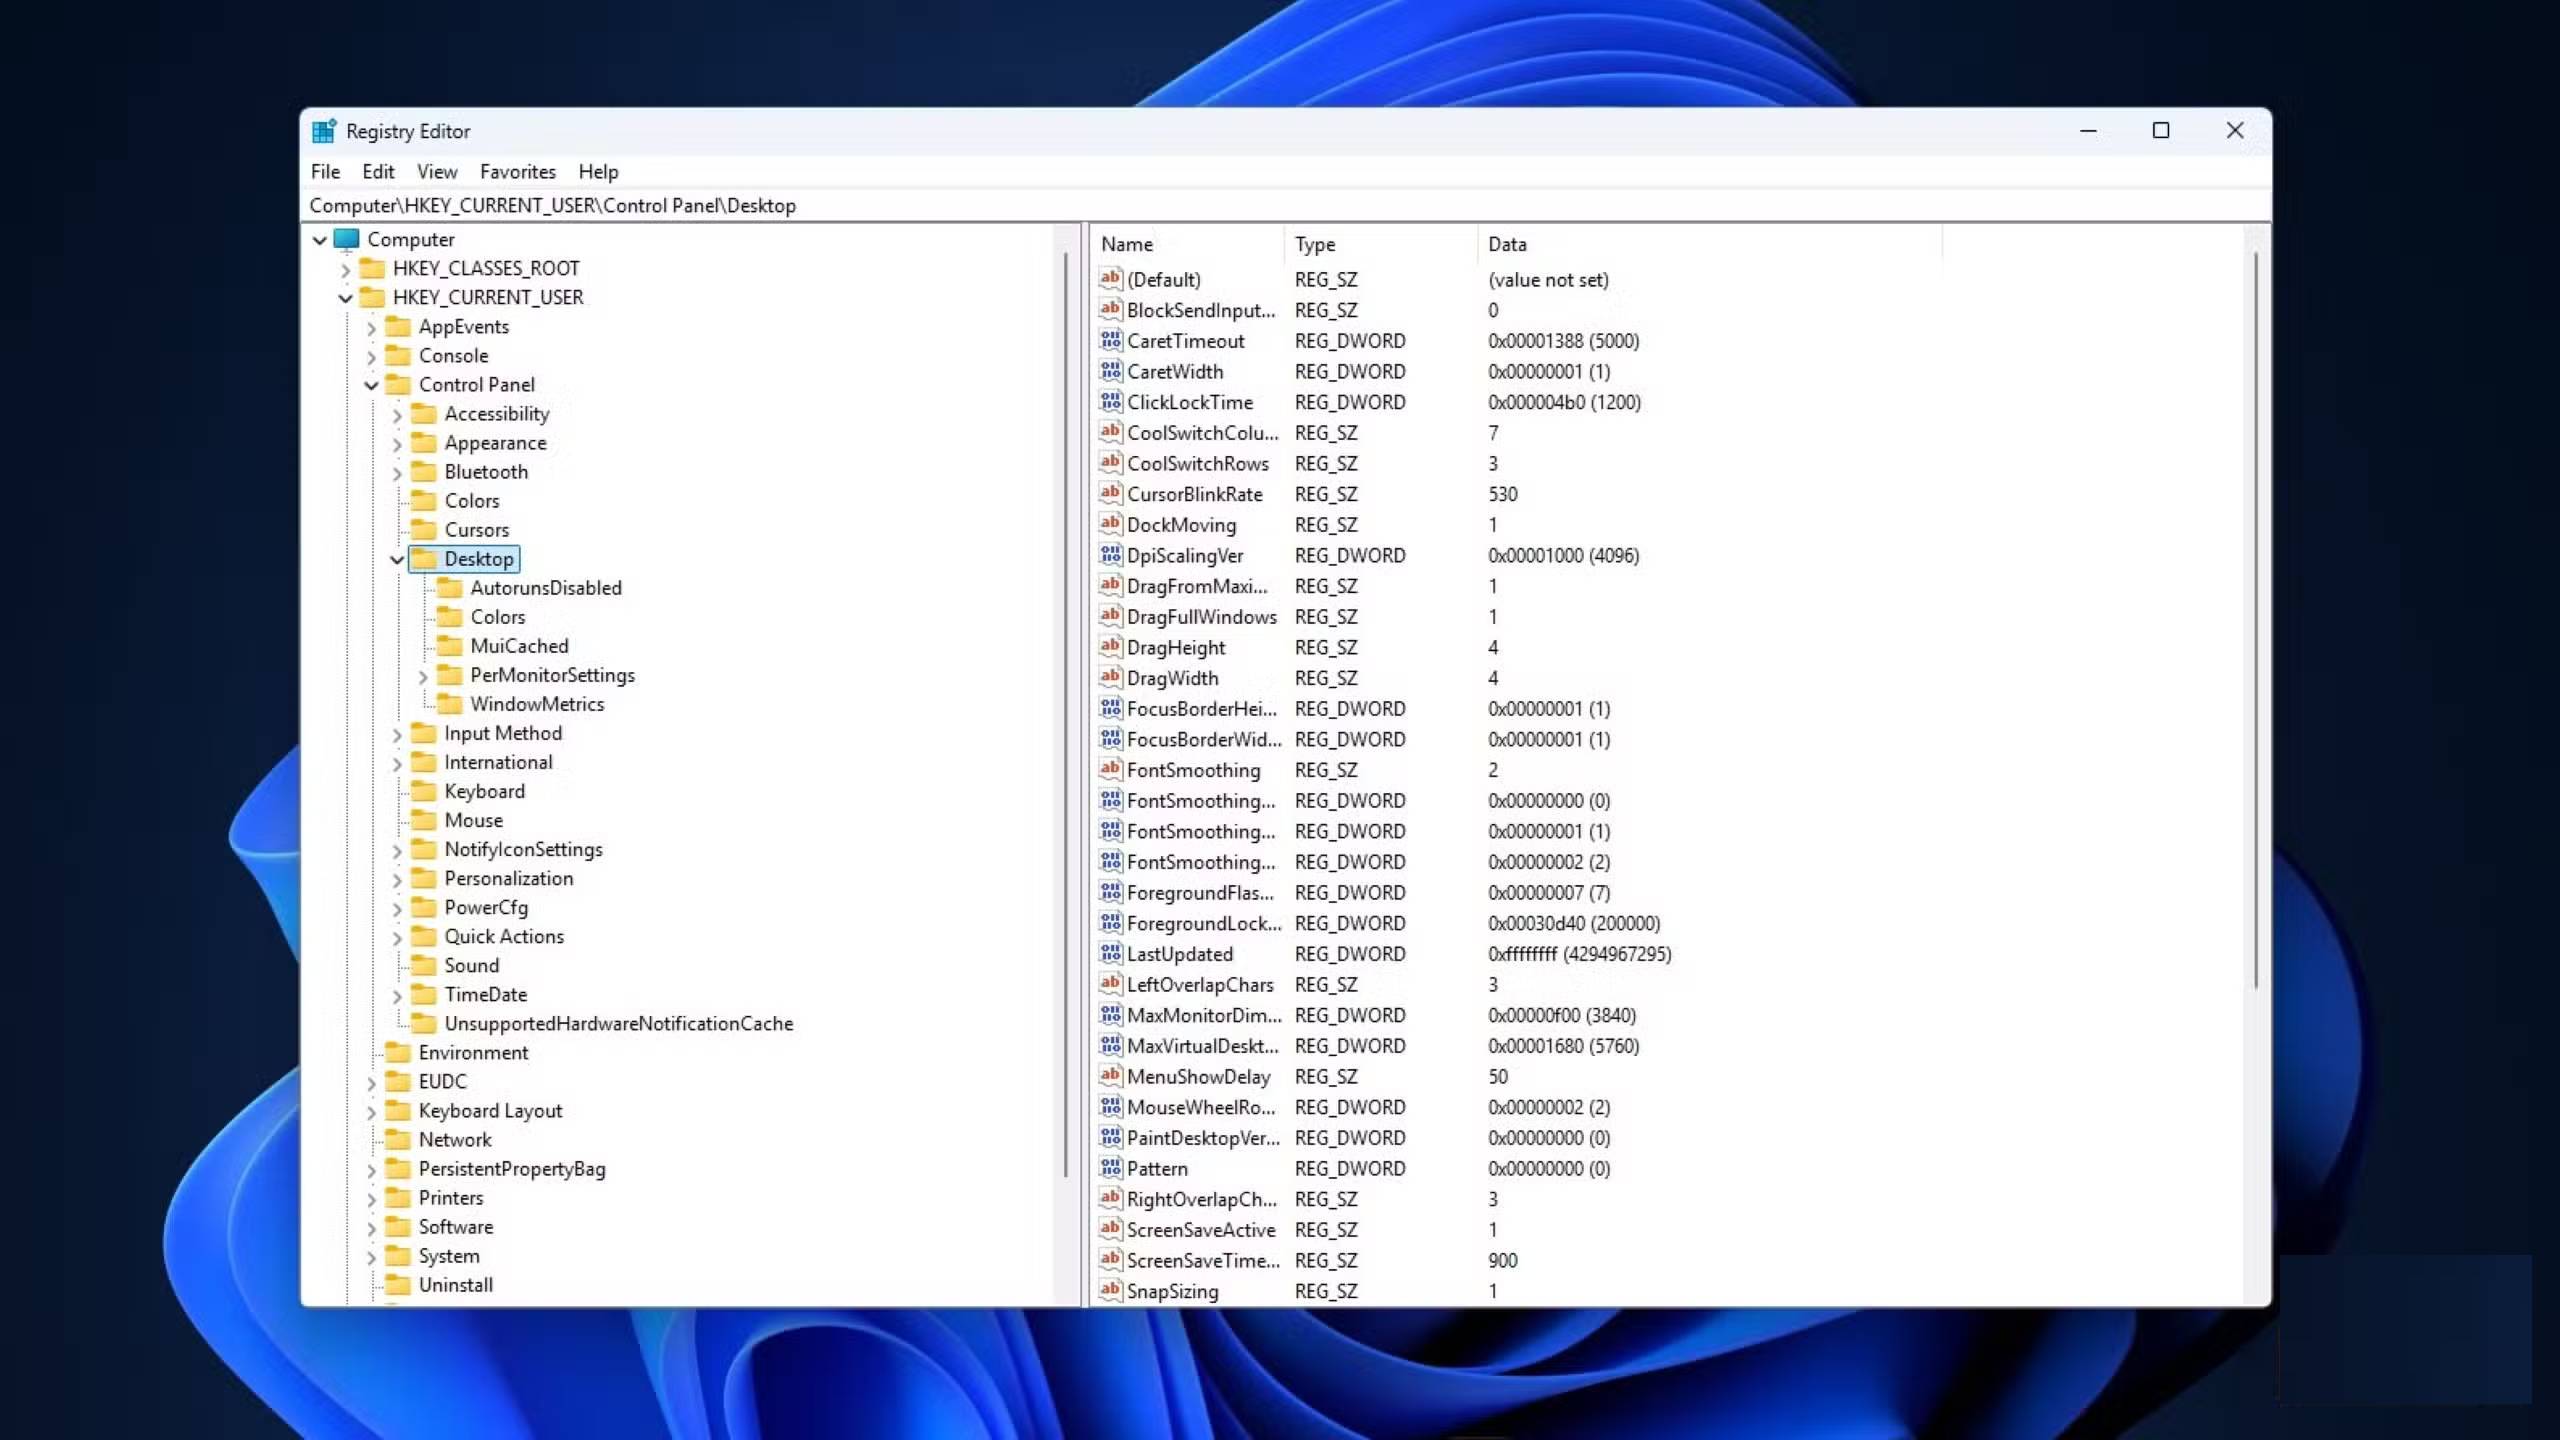Open the Favorites menu

(x=518, y=171)
